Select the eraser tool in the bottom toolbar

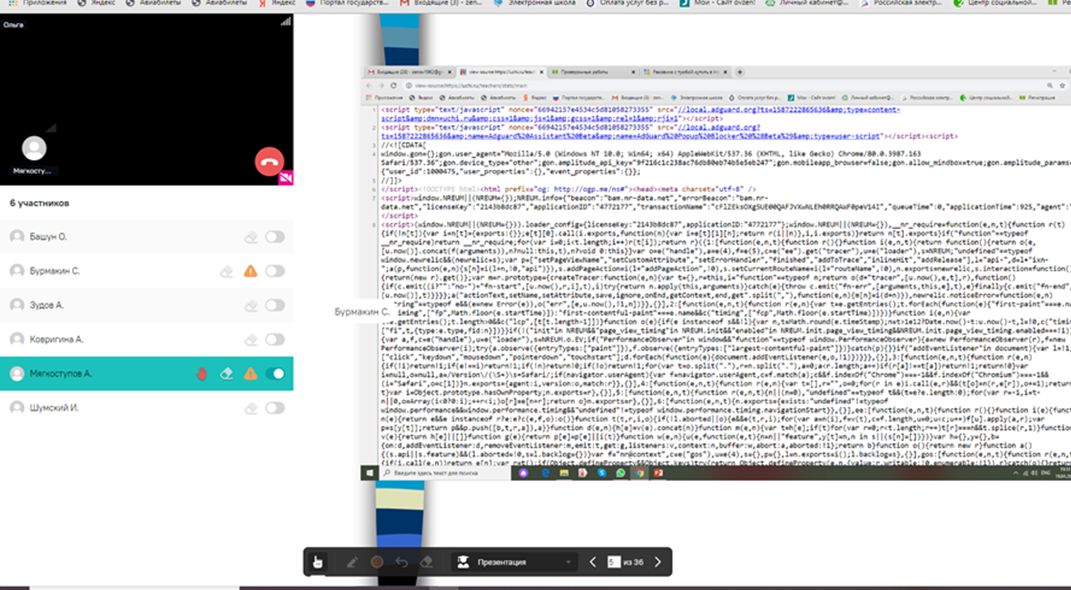coord(426,562)
